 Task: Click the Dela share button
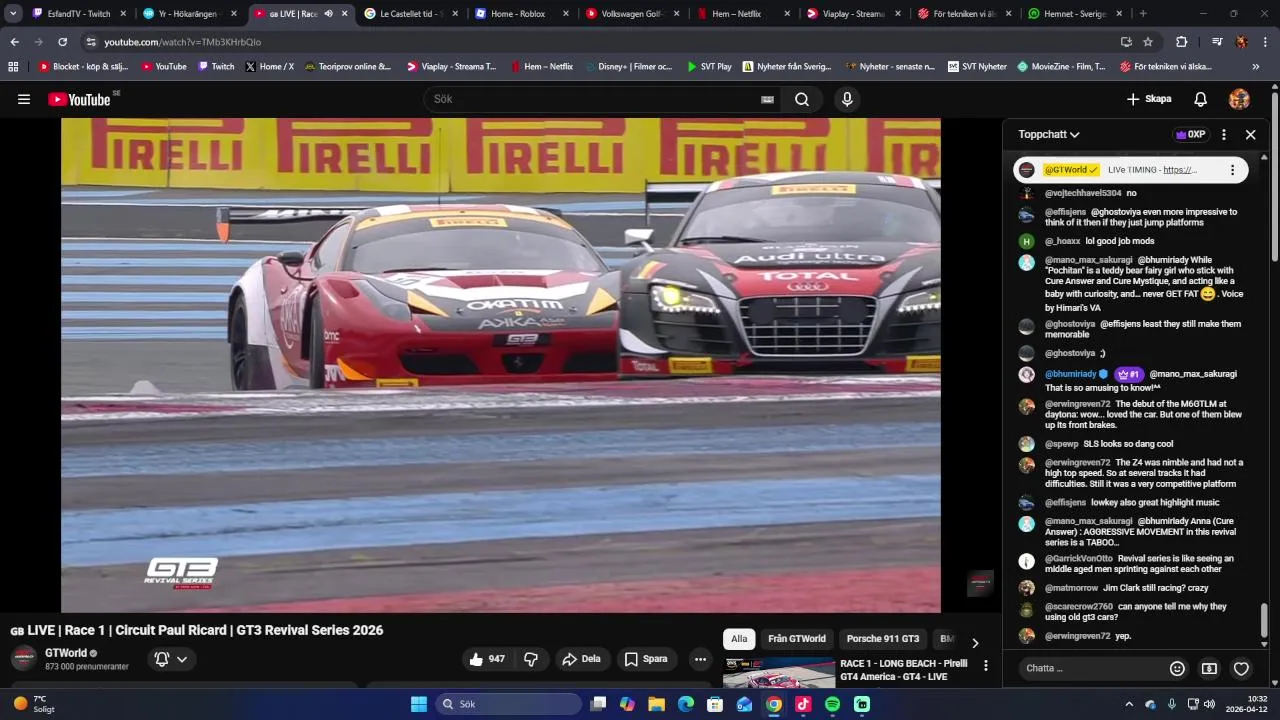tap(581, 659)
